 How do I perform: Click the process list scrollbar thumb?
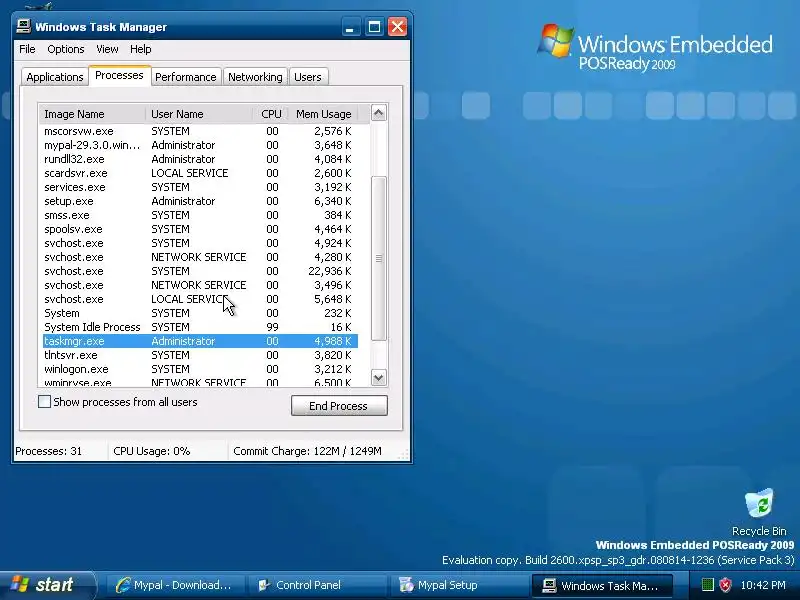point(378,258)
